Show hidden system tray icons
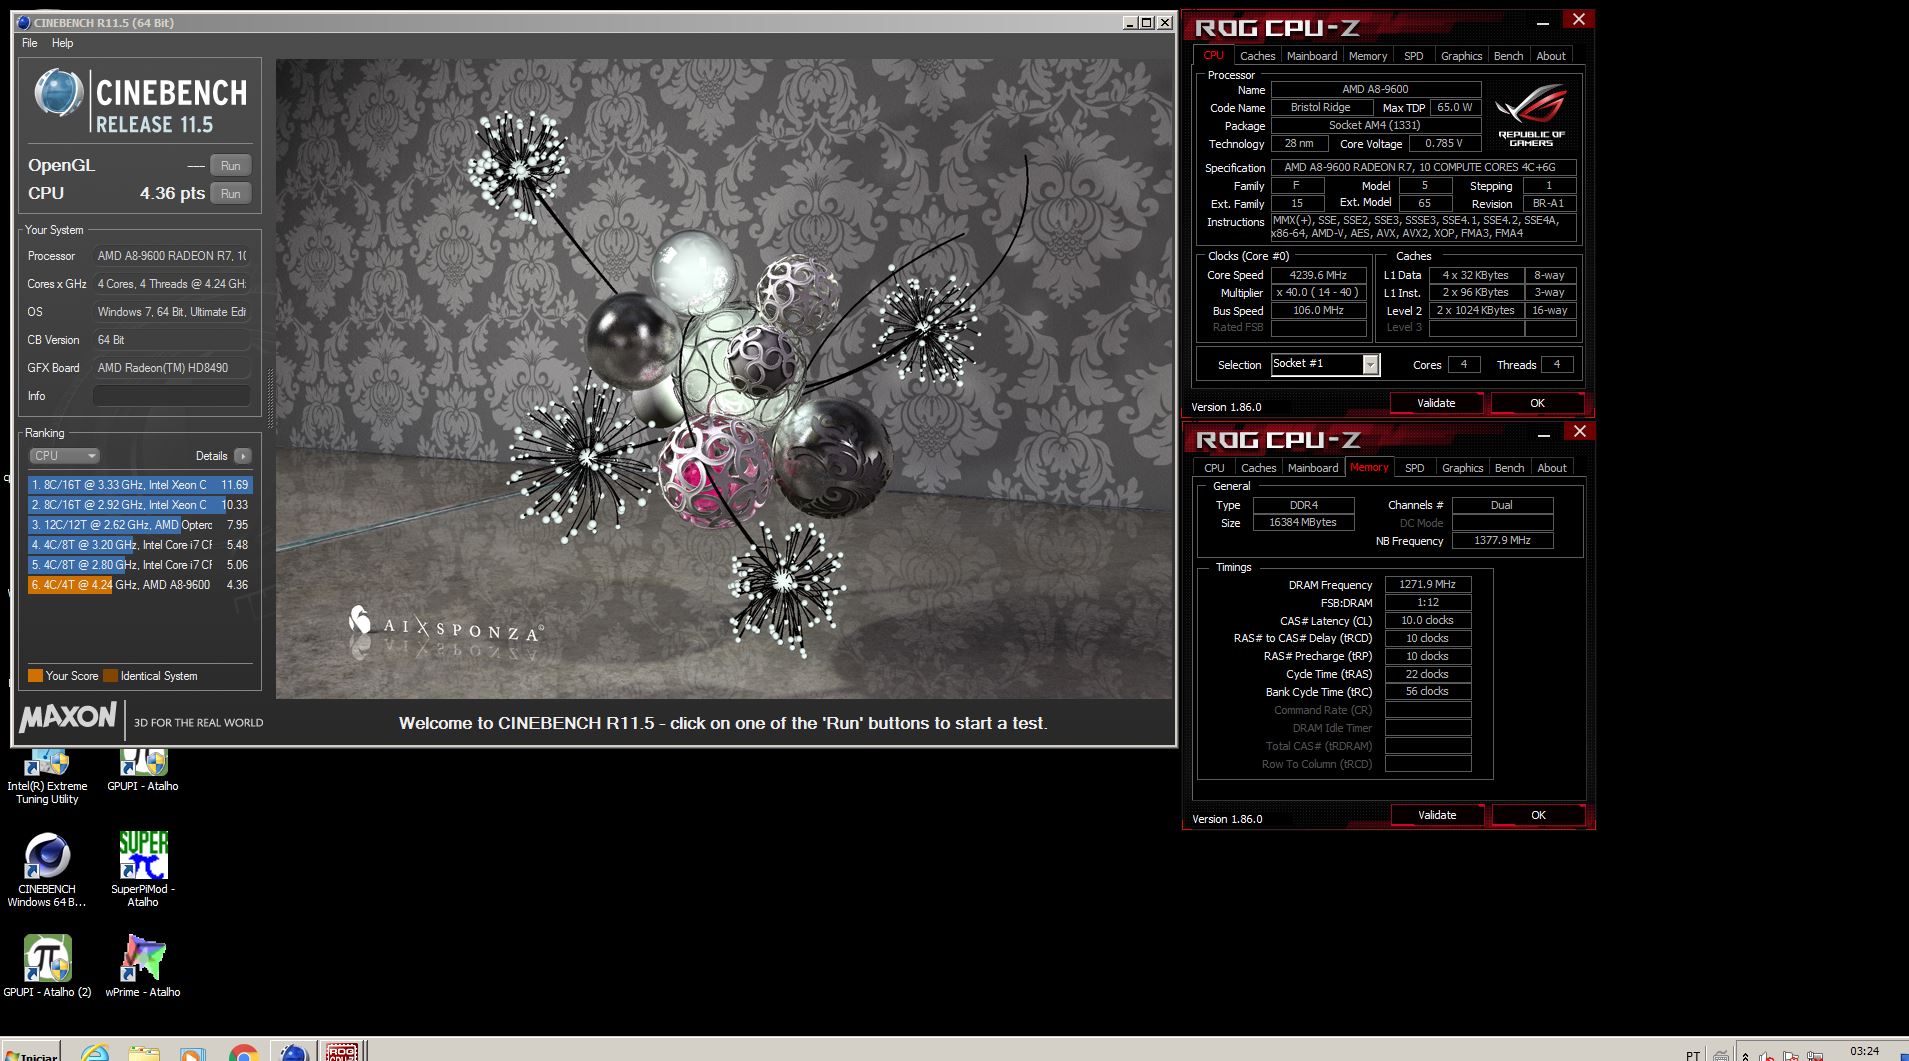 click(1745, 1055)
